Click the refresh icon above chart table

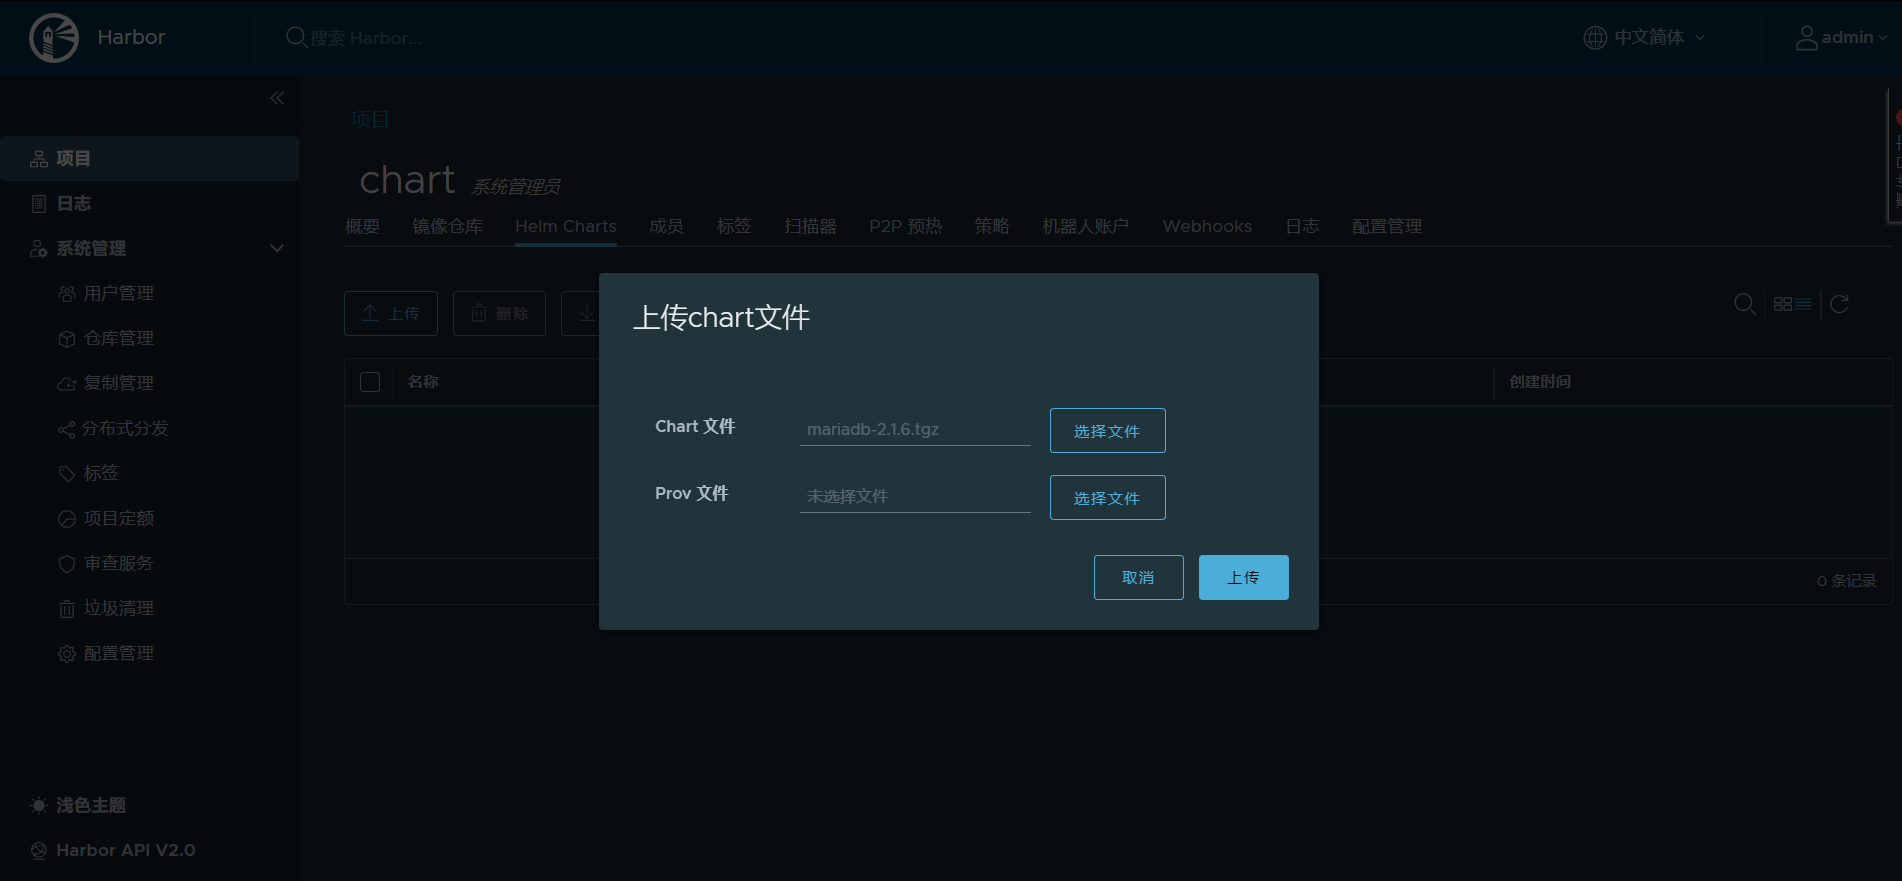1839,304
